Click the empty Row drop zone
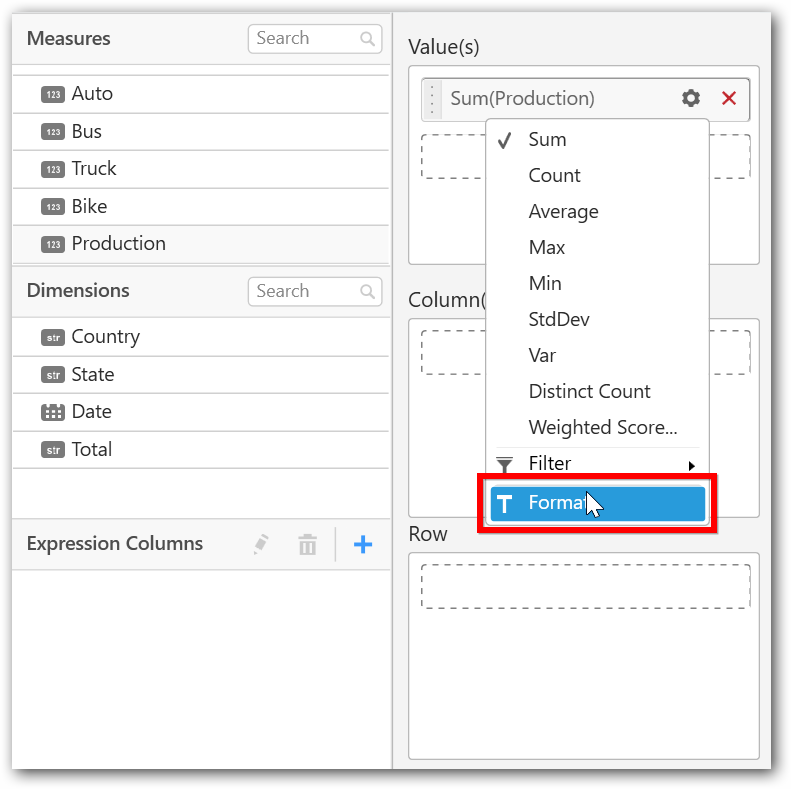The height and width of the screenshot is (789, 791). pyautogui.click(x=585, y=587)
